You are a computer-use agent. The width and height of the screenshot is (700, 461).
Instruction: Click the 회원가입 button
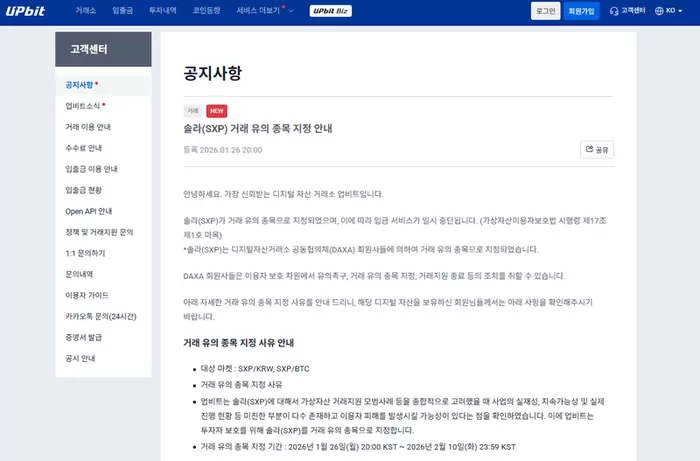pos(581,11)
